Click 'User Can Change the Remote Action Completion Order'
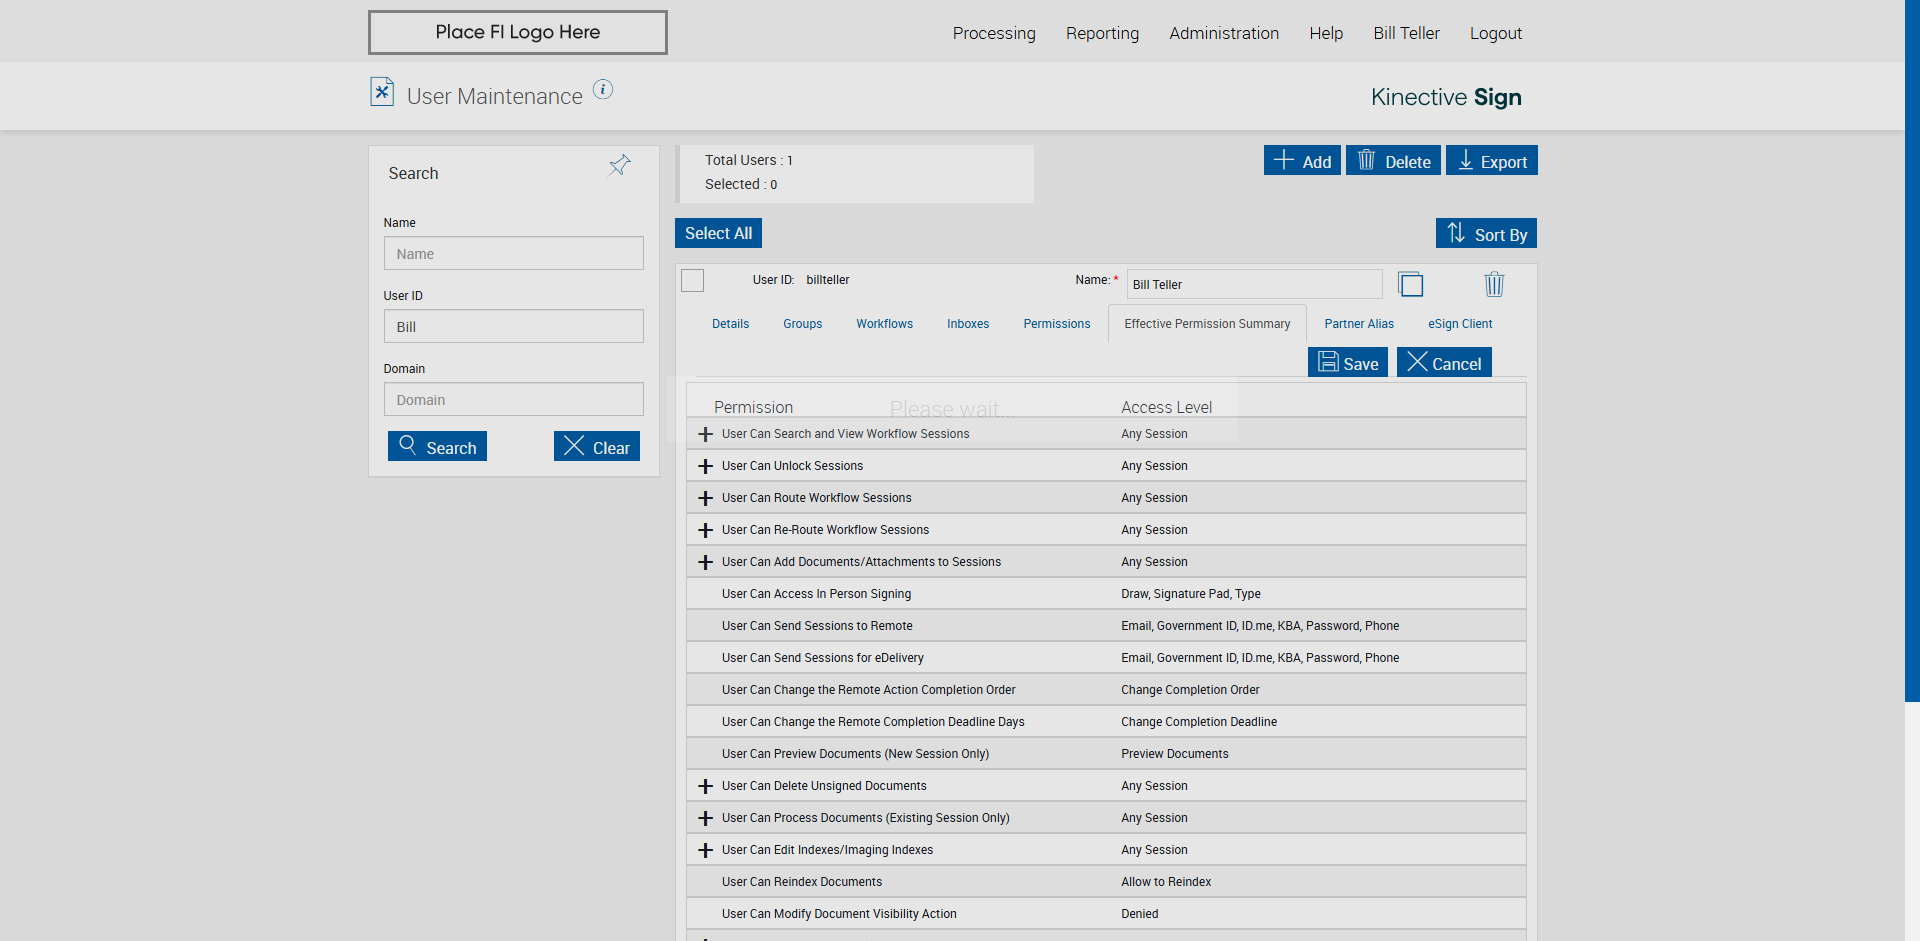The width and height of the screenshot is (1920, 941). click(x=868, y=690)
